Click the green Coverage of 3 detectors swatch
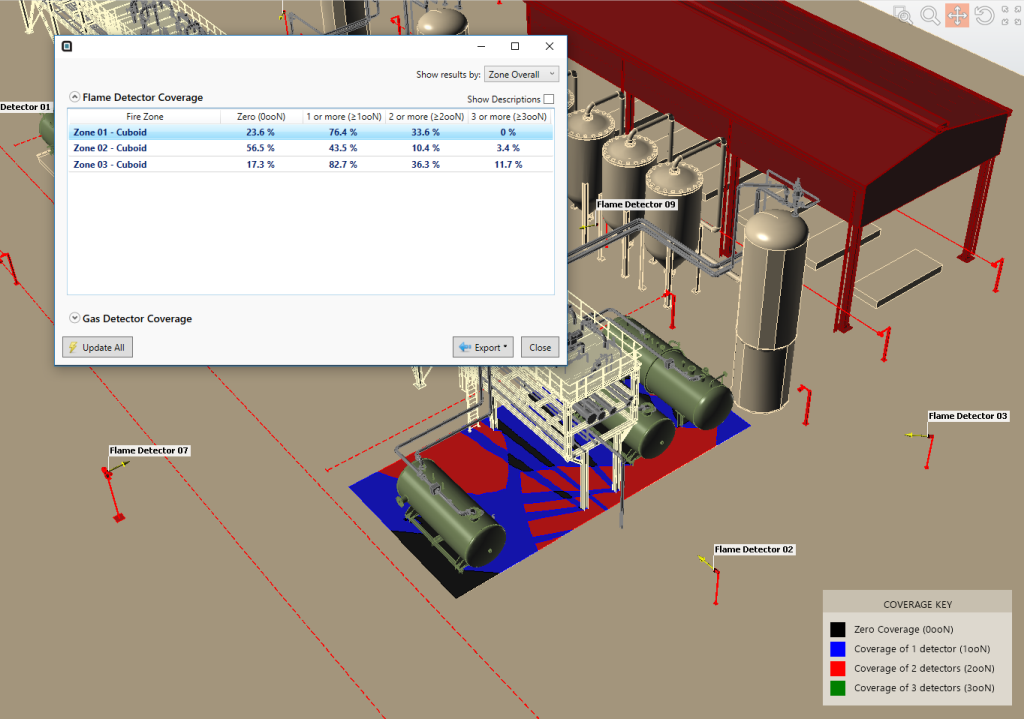 [x=836, y=687]
